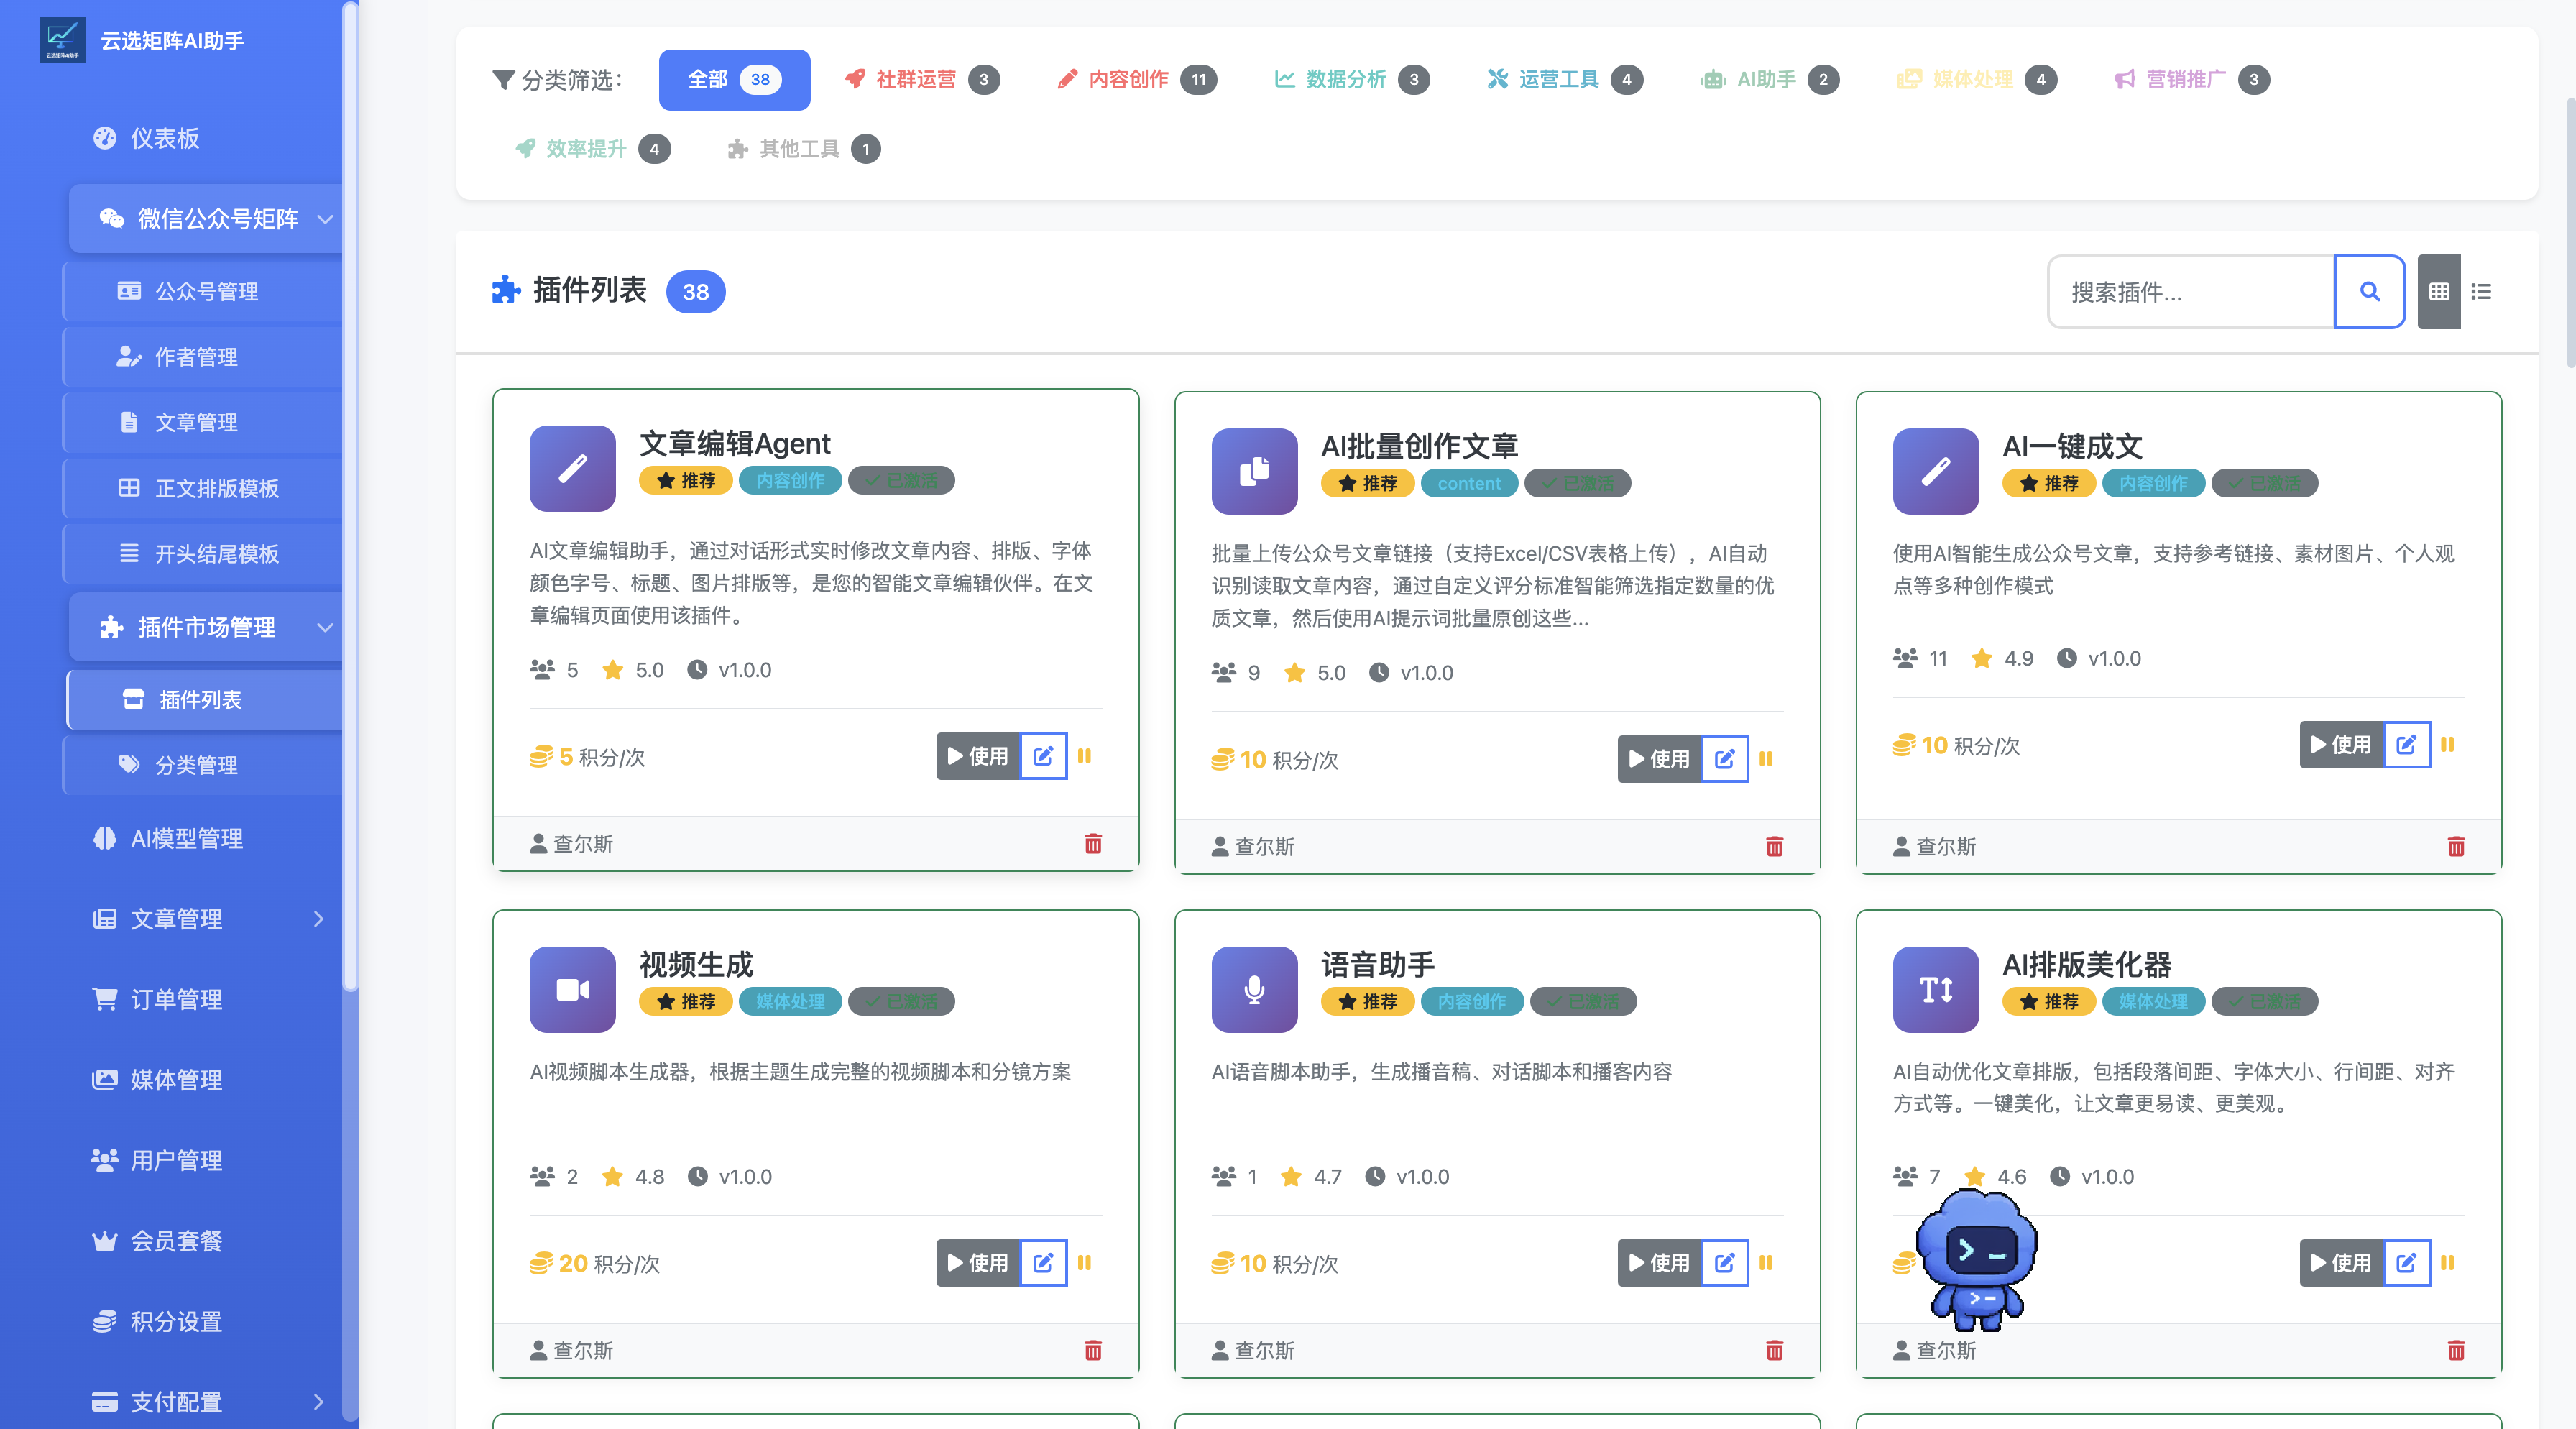Click the sidebar vertical scrollbar
2576x1429 pixels.
(350, 497)
